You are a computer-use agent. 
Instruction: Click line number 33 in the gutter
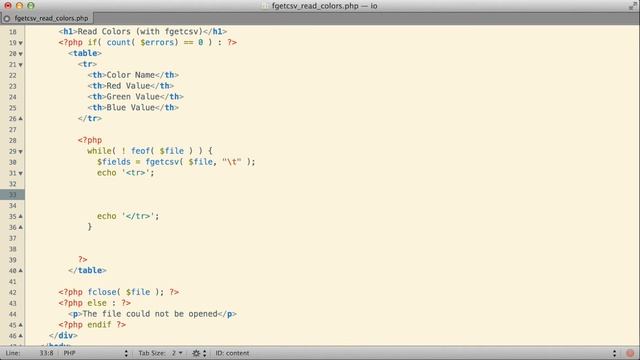tap(13, 195)
